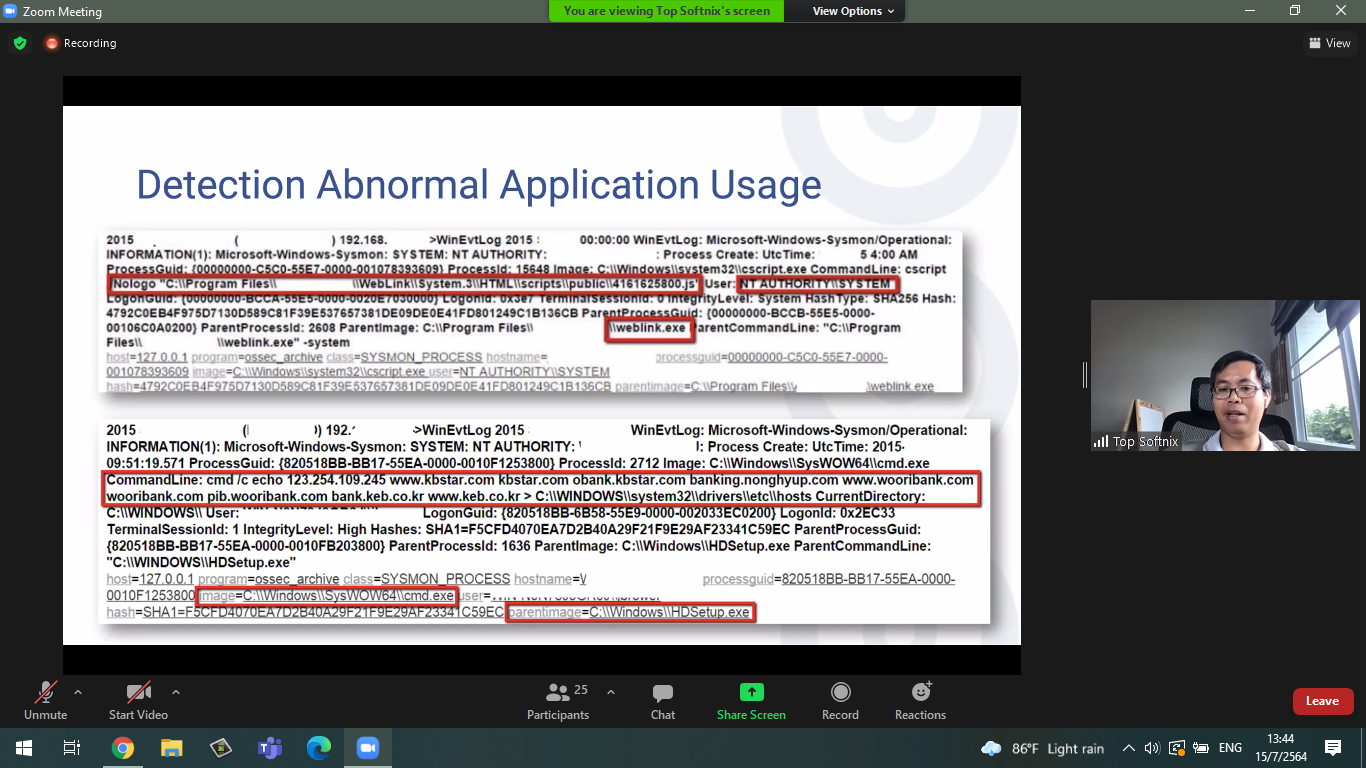Show hidden system tray icons
This screenshot has width=1366, height=768.
[1129, 748]
